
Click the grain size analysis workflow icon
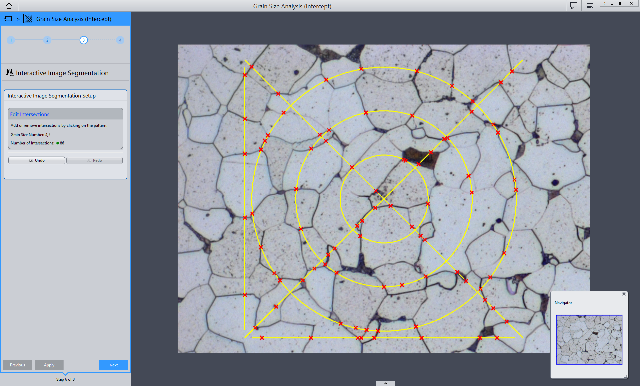point(28,19)
